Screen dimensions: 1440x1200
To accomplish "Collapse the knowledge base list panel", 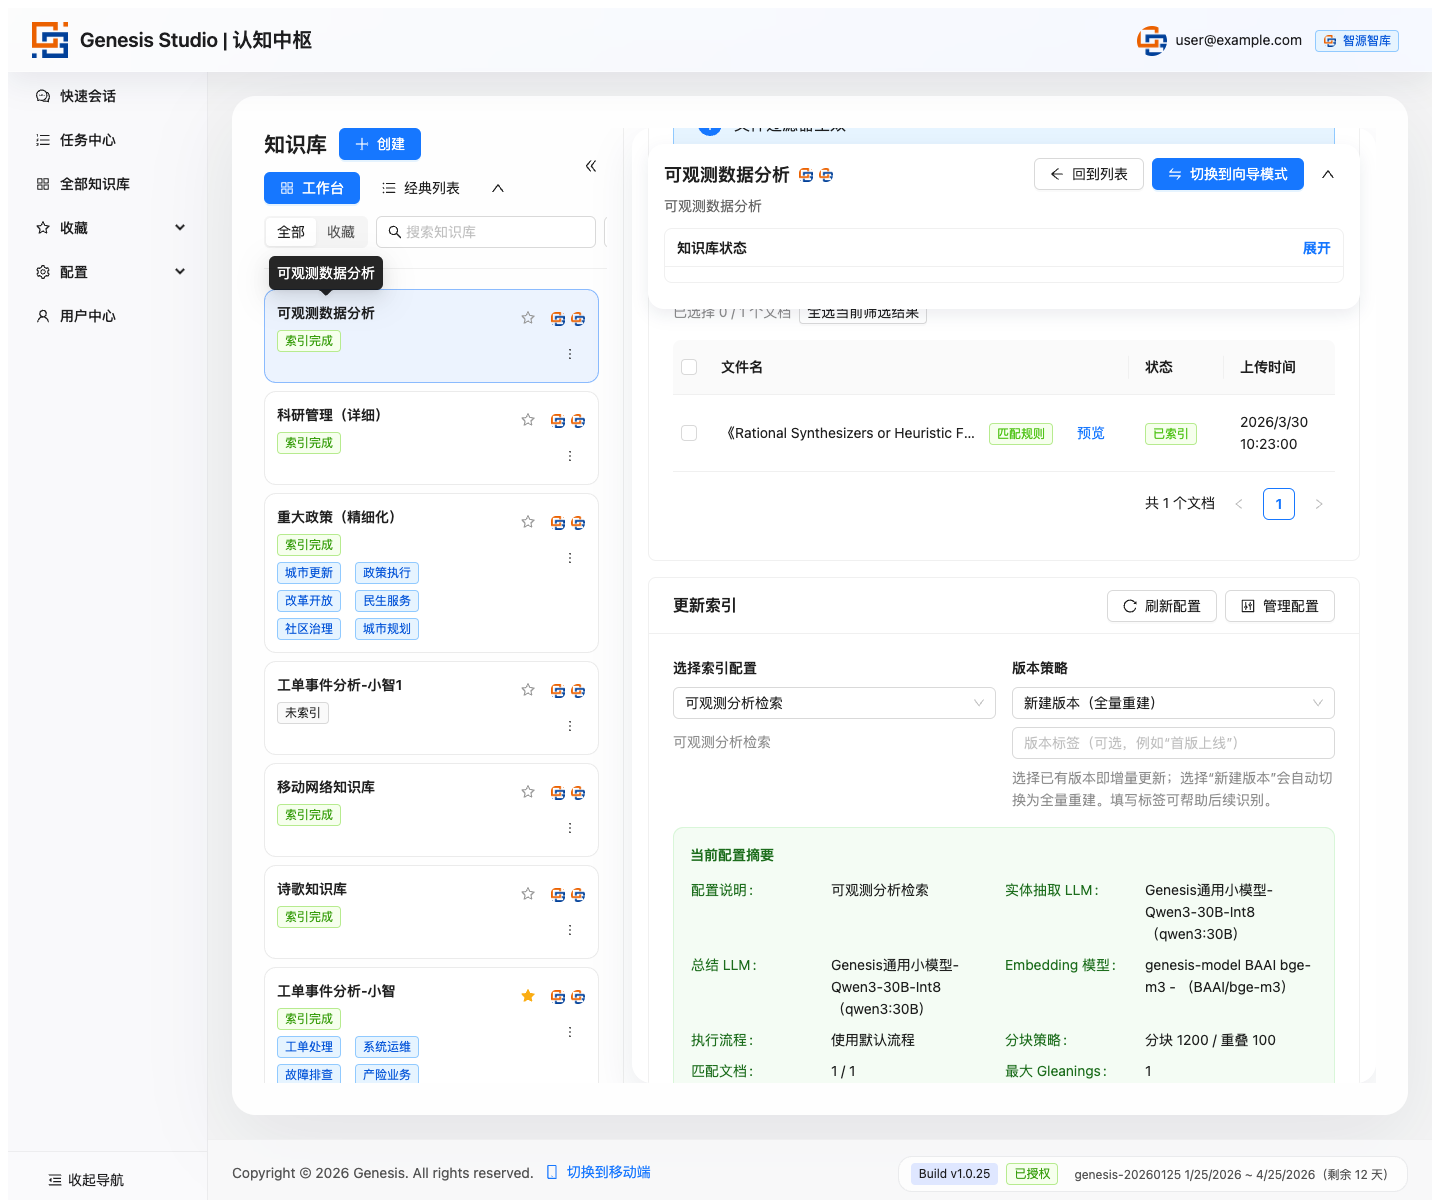I will pos(591,166).
